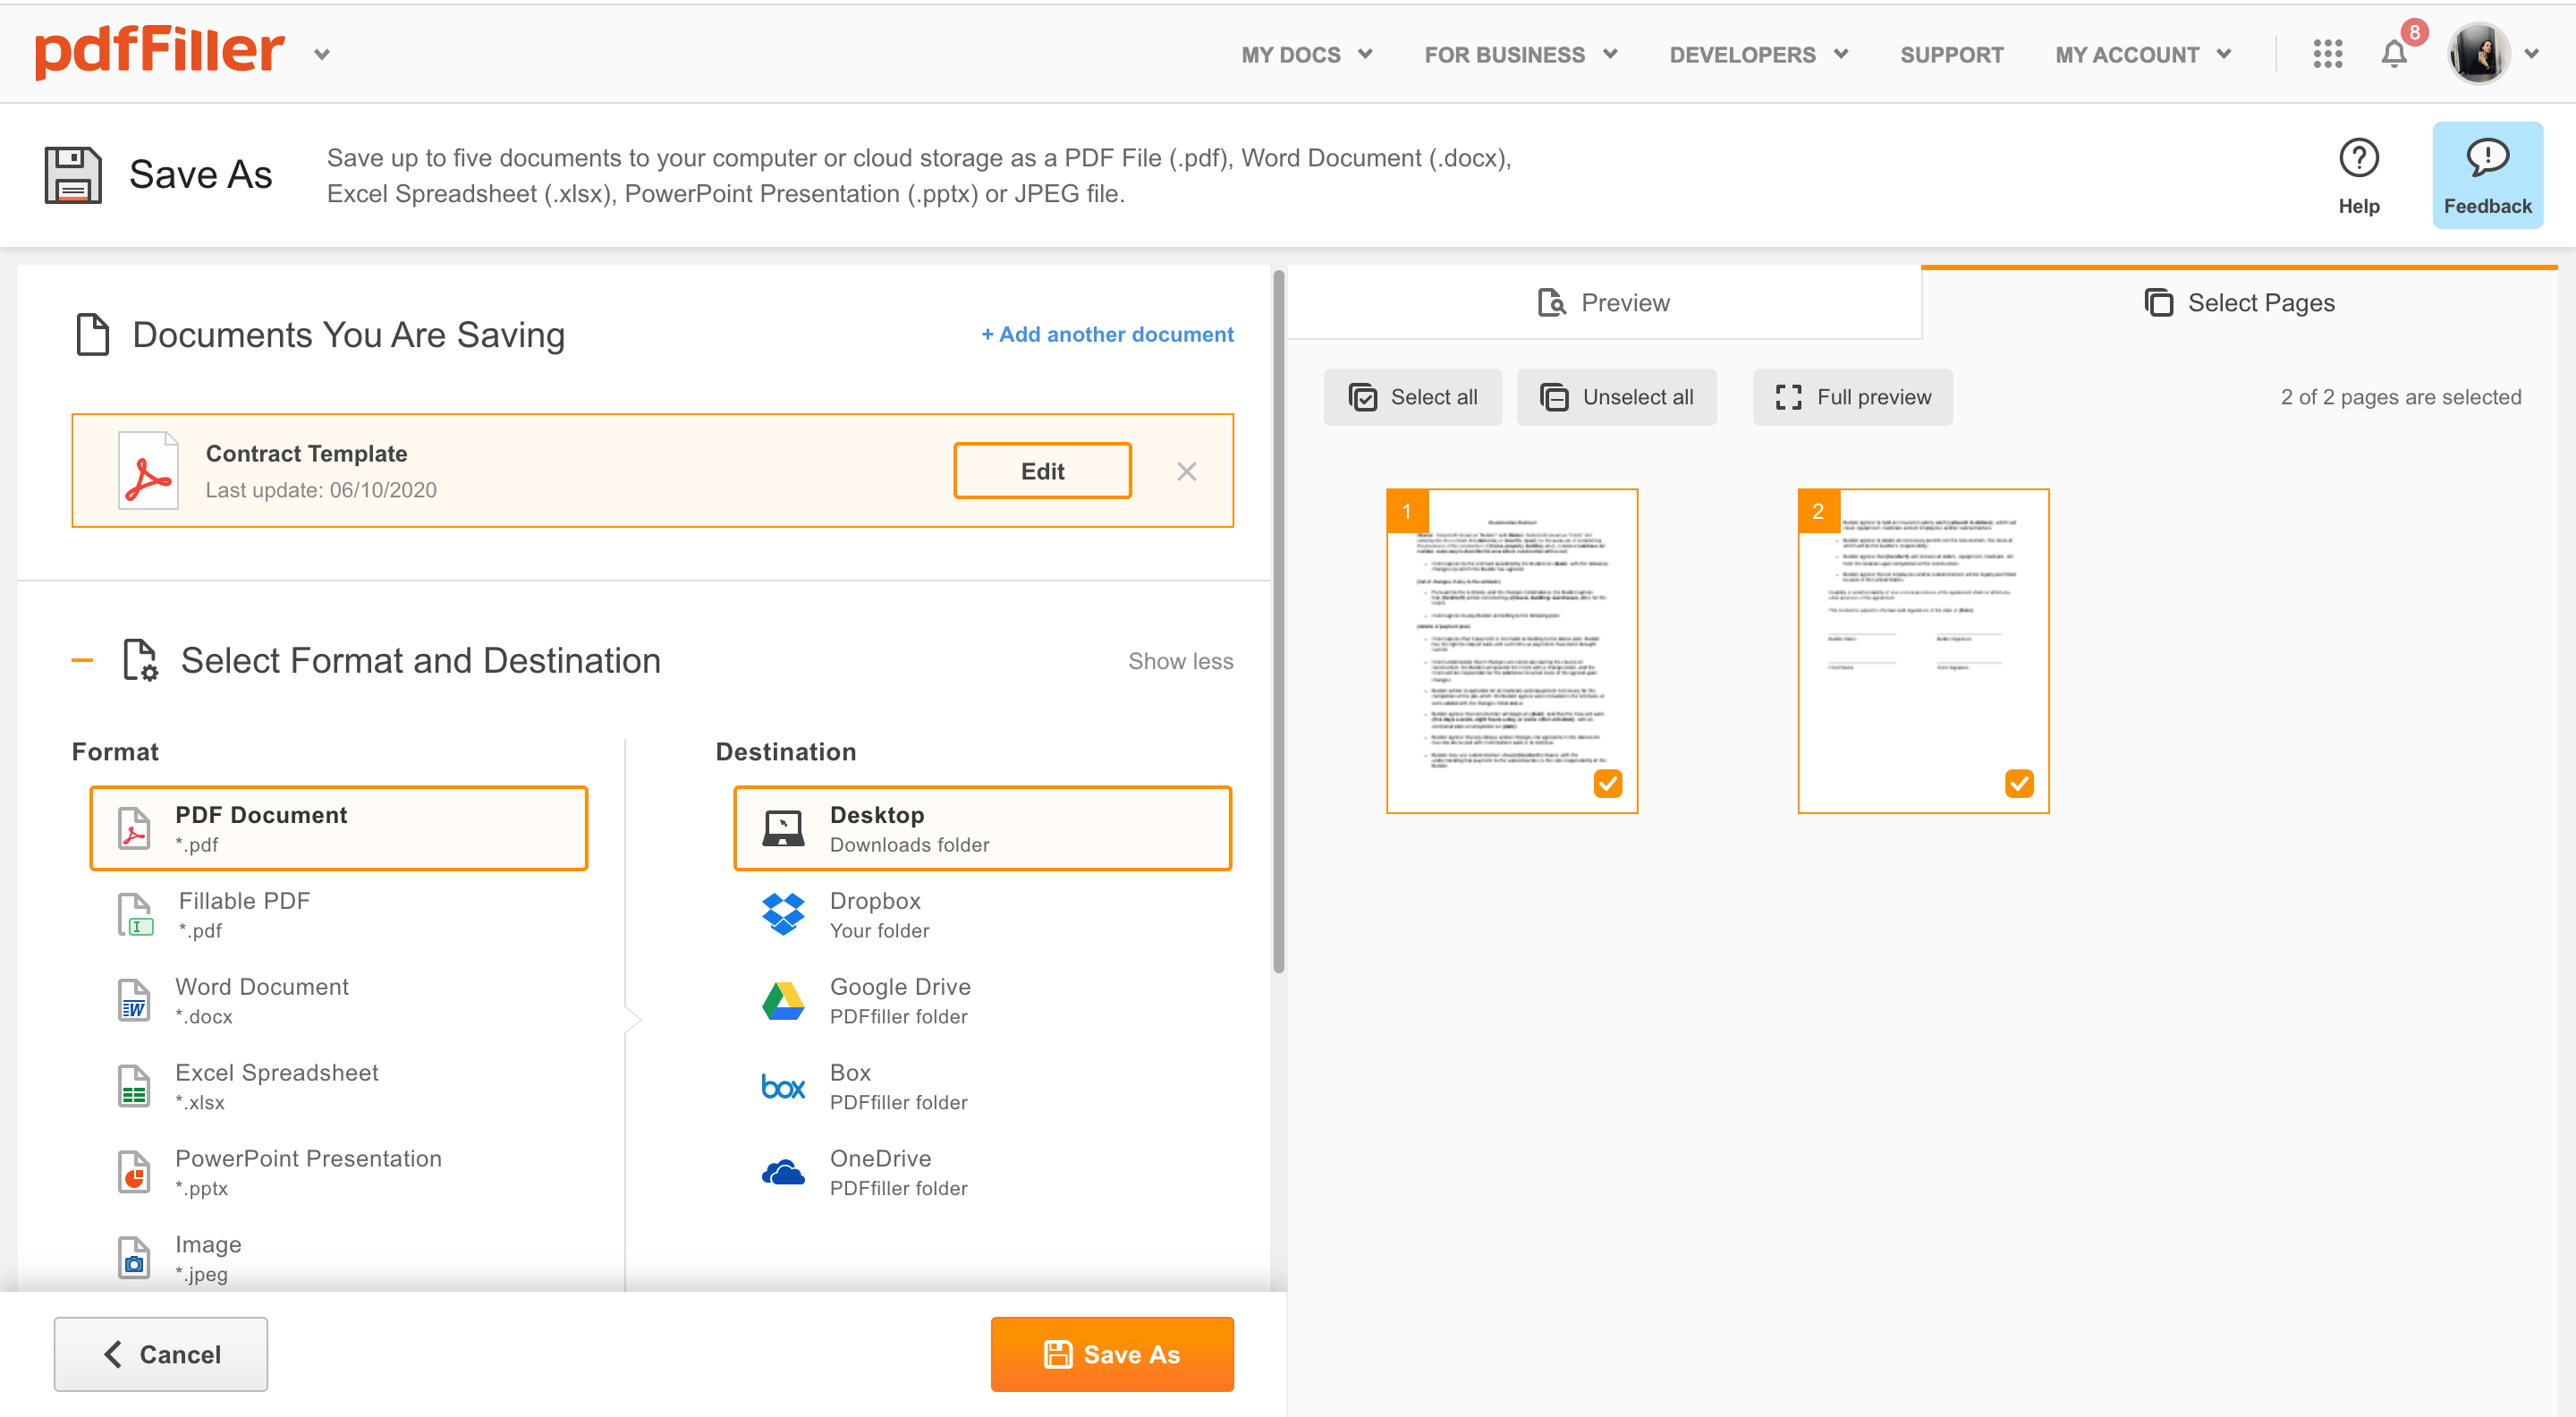Click the Preview tab magnifier icon

coord(1551,302)
